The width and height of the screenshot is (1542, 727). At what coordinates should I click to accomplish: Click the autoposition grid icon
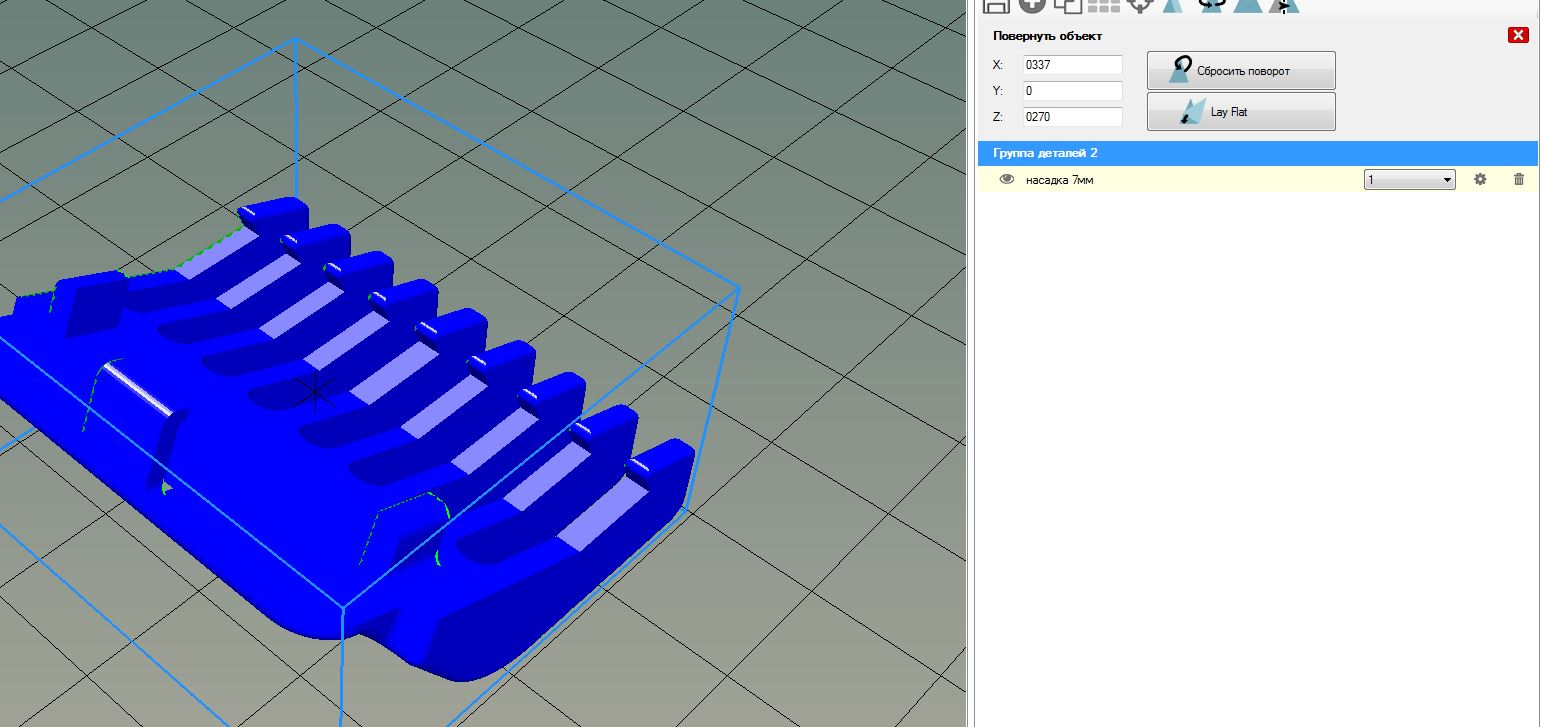(1104, 5)
